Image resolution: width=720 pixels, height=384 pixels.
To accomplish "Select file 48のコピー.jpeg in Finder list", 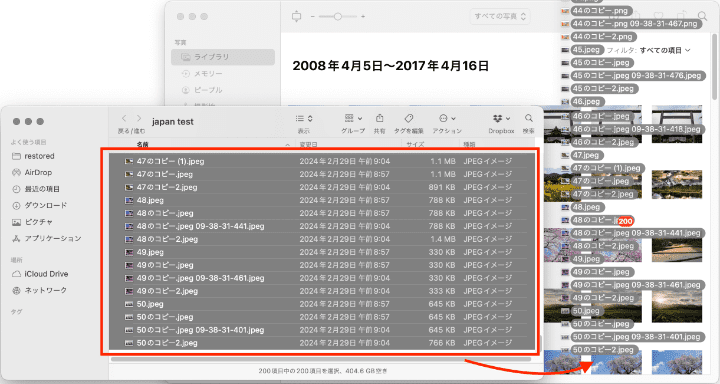I will pyautogui.click(x=322, y=213).
